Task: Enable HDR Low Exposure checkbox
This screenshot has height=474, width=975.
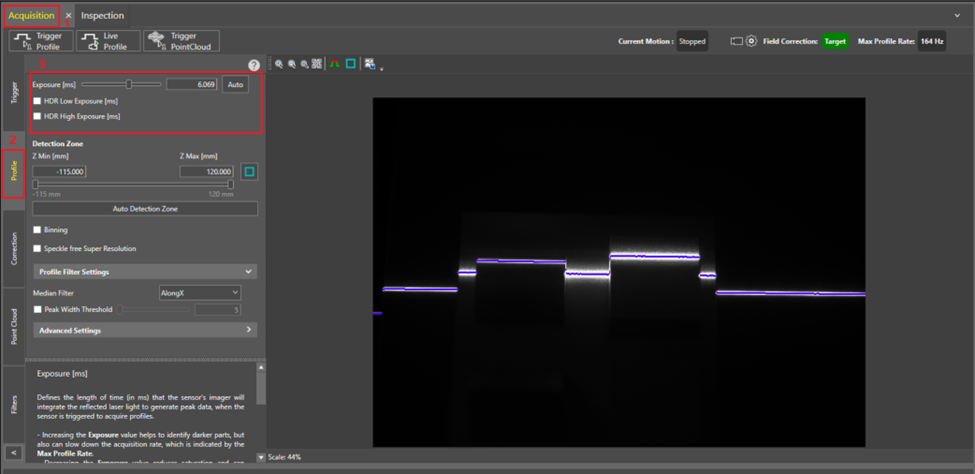Action: pyautogui.click(x=37, y=101)
